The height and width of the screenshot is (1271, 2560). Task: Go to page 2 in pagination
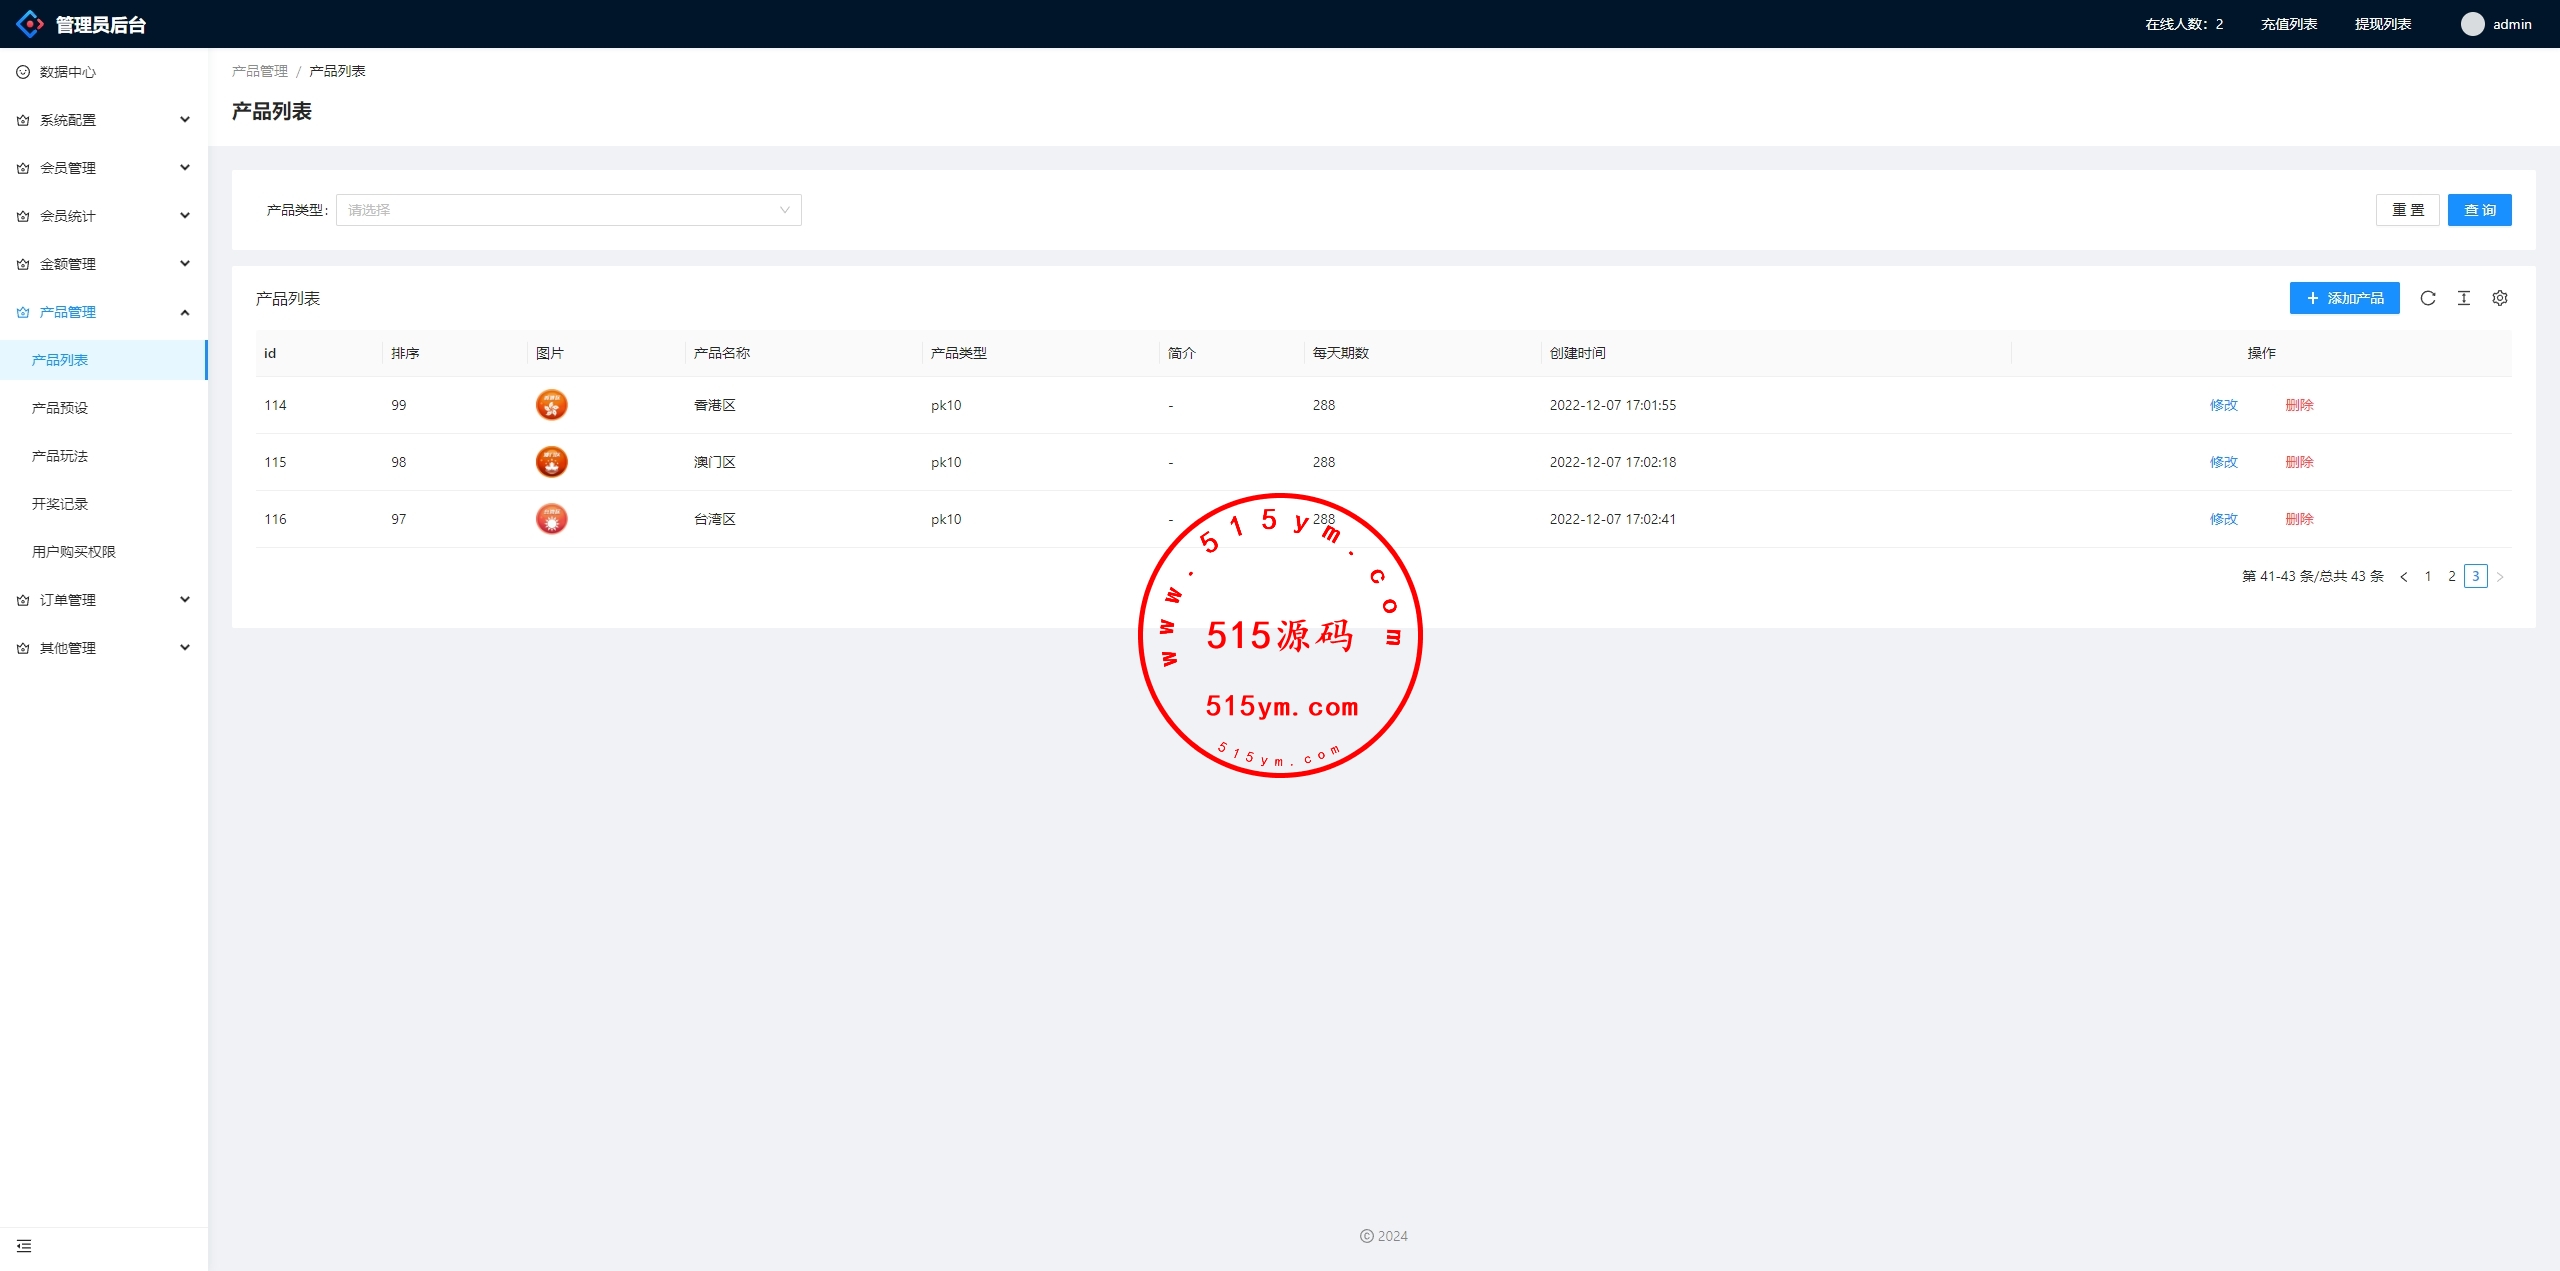pyautogui.click(x=2451, y=577)
